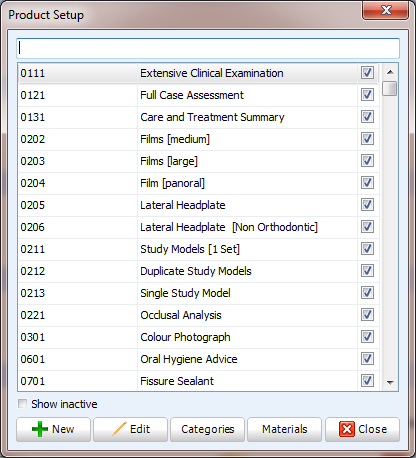Close the Product Setup window from the title bar
The image size is (416, 458).
pyautogui.click(x=386, y=10)
